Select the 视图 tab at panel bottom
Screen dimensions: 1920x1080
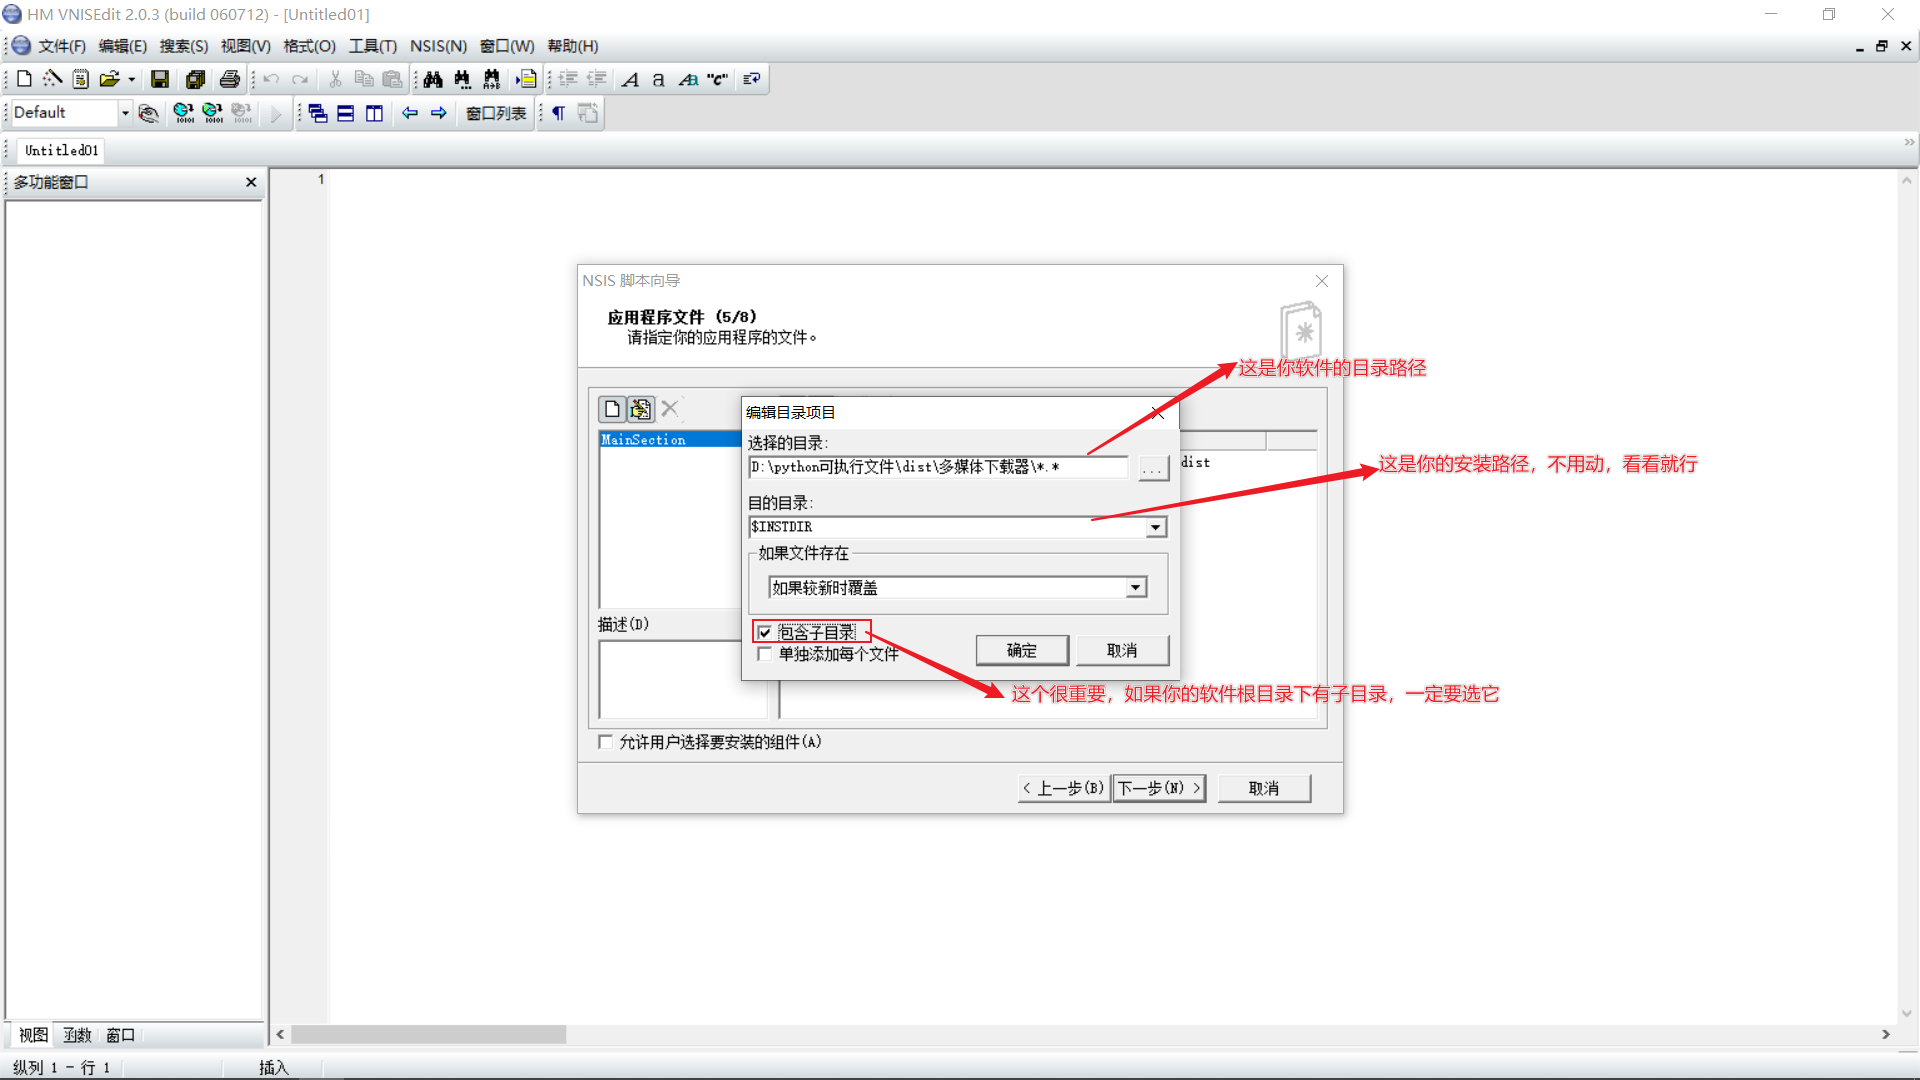34,1035
